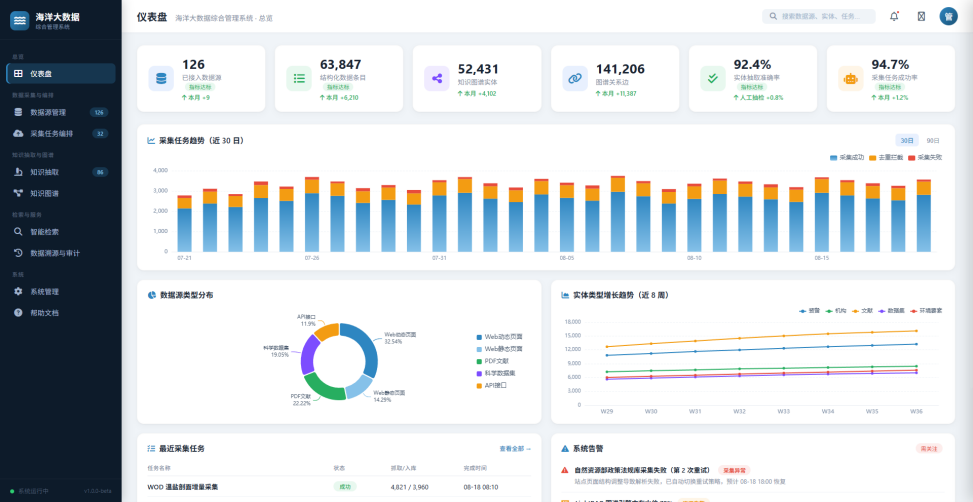The width and height of the screenshot is (973, 502).
Task: Open 仪表盘 via its grid icon
Action: click(19, 74)
